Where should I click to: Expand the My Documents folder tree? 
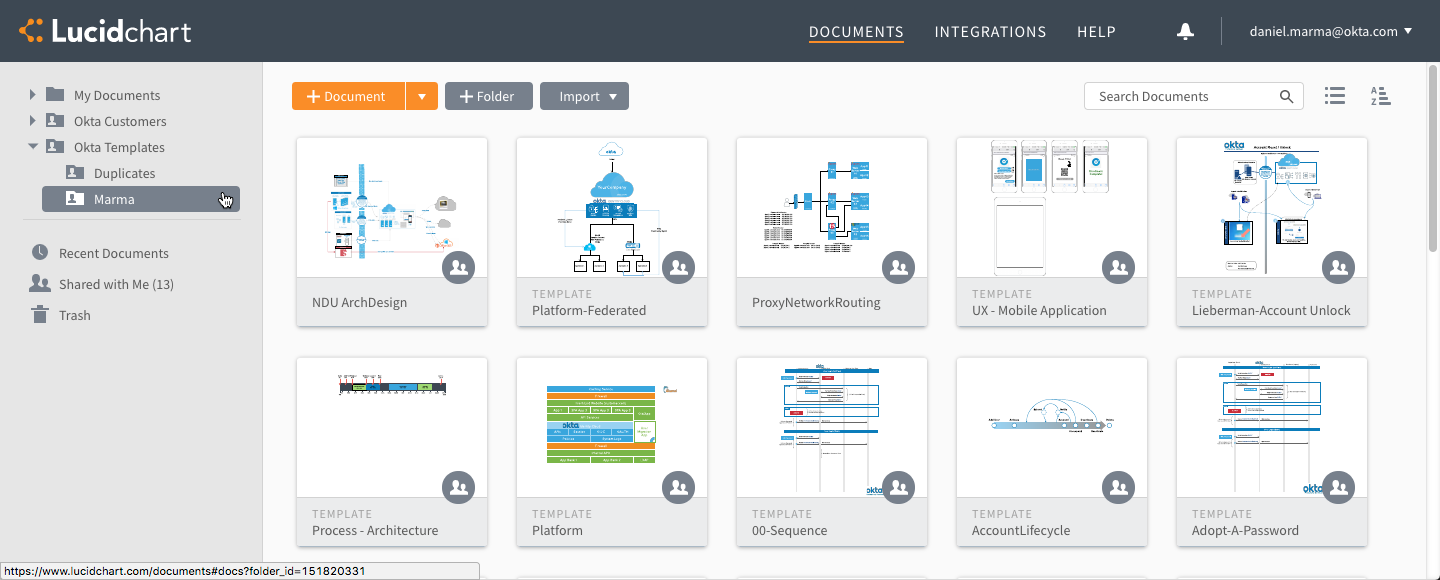point(32,94)
